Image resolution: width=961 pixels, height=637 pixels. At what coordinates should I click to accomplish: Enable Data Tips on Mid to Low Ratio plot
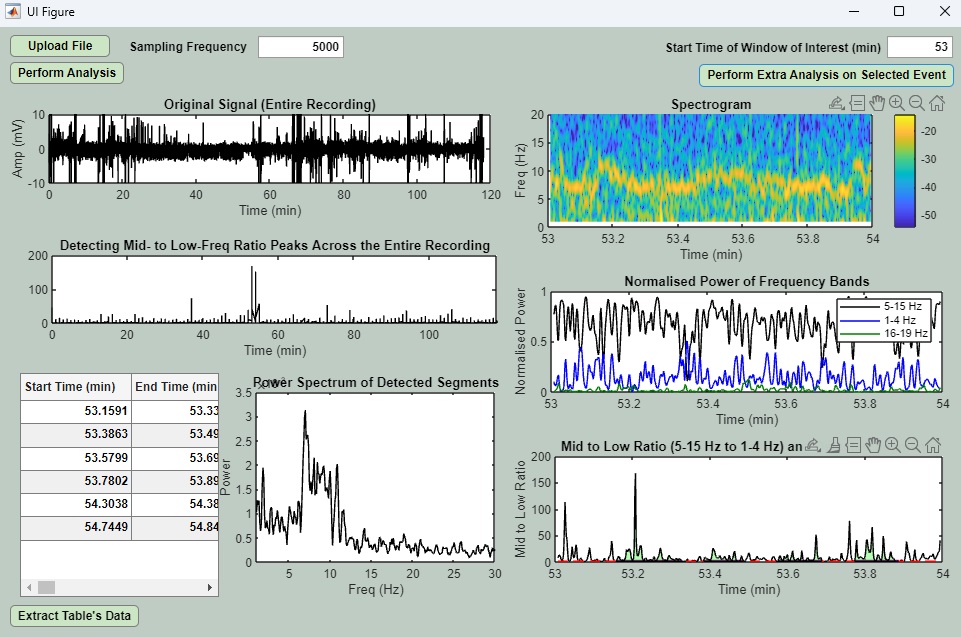point(854,445)
